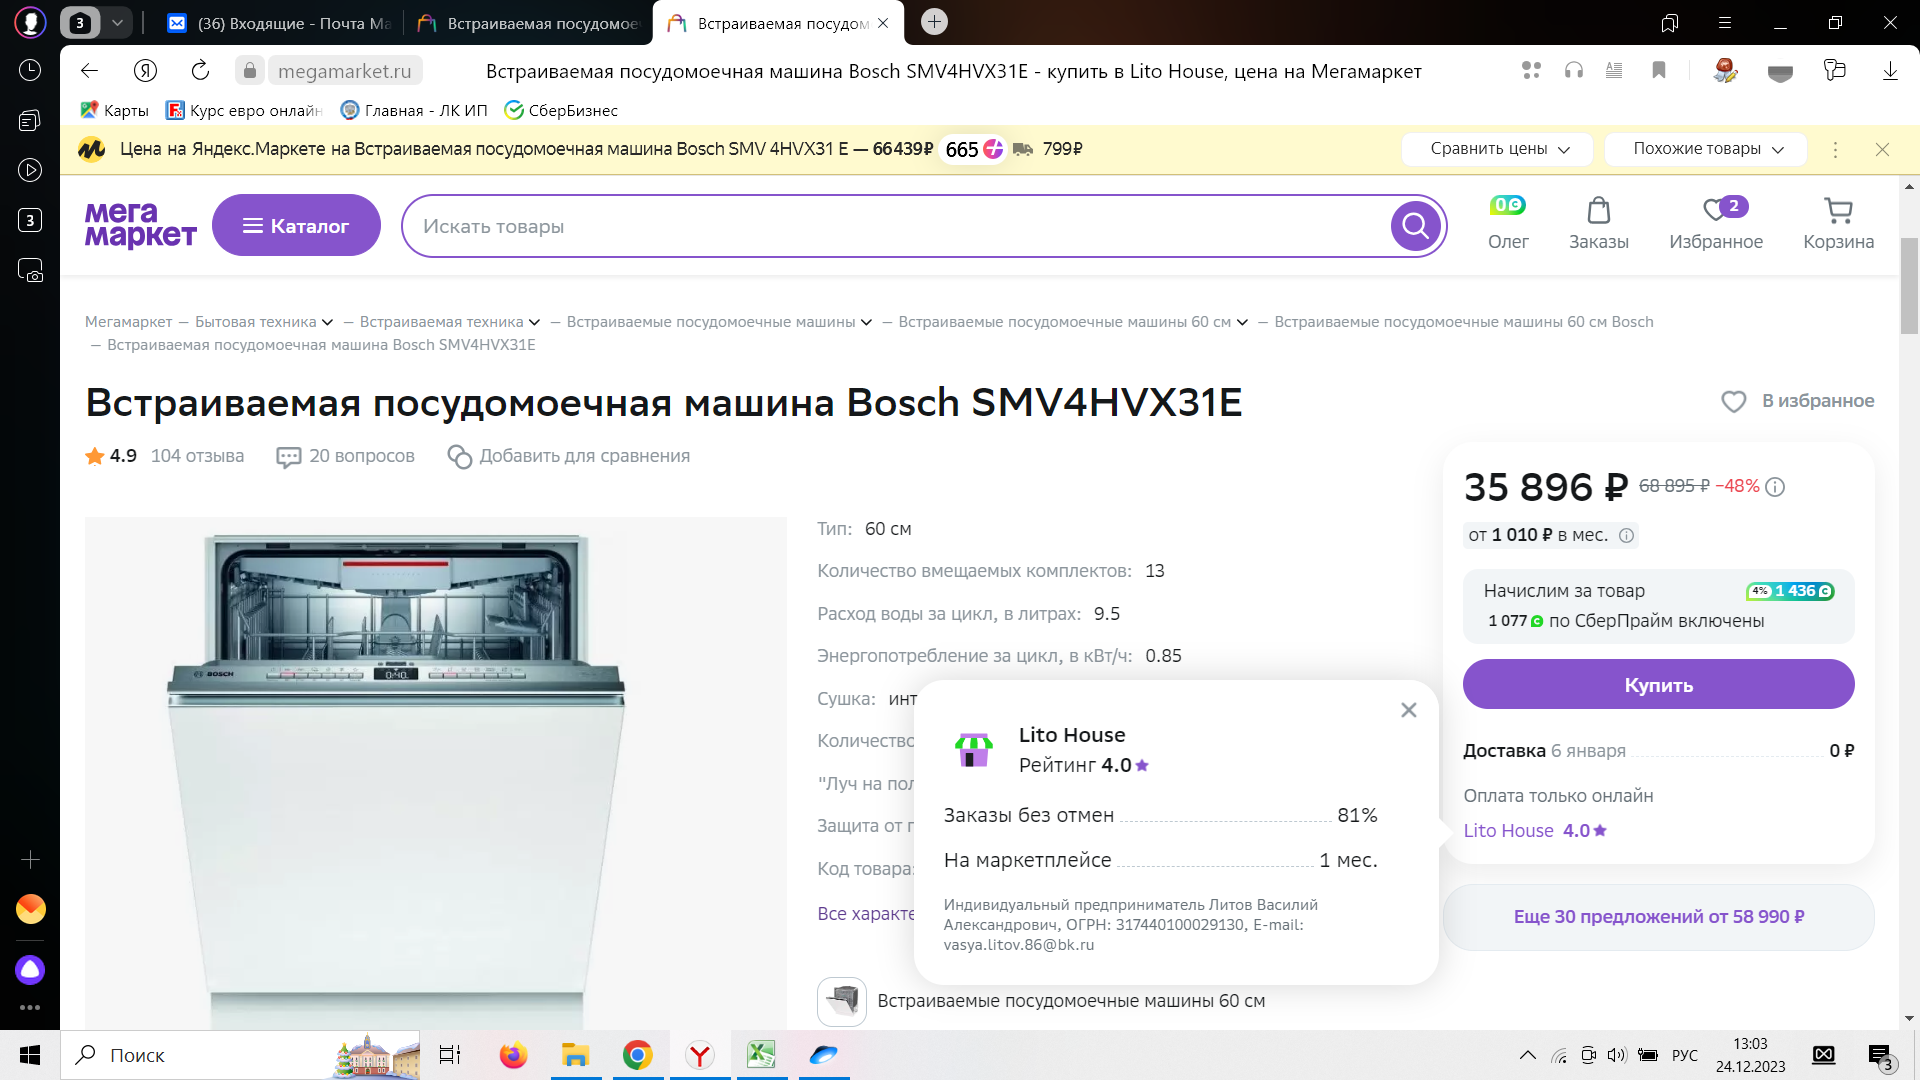Open the 20 вопросов link
This screenshot has width=1920, height=1080.
pos(345,456)
